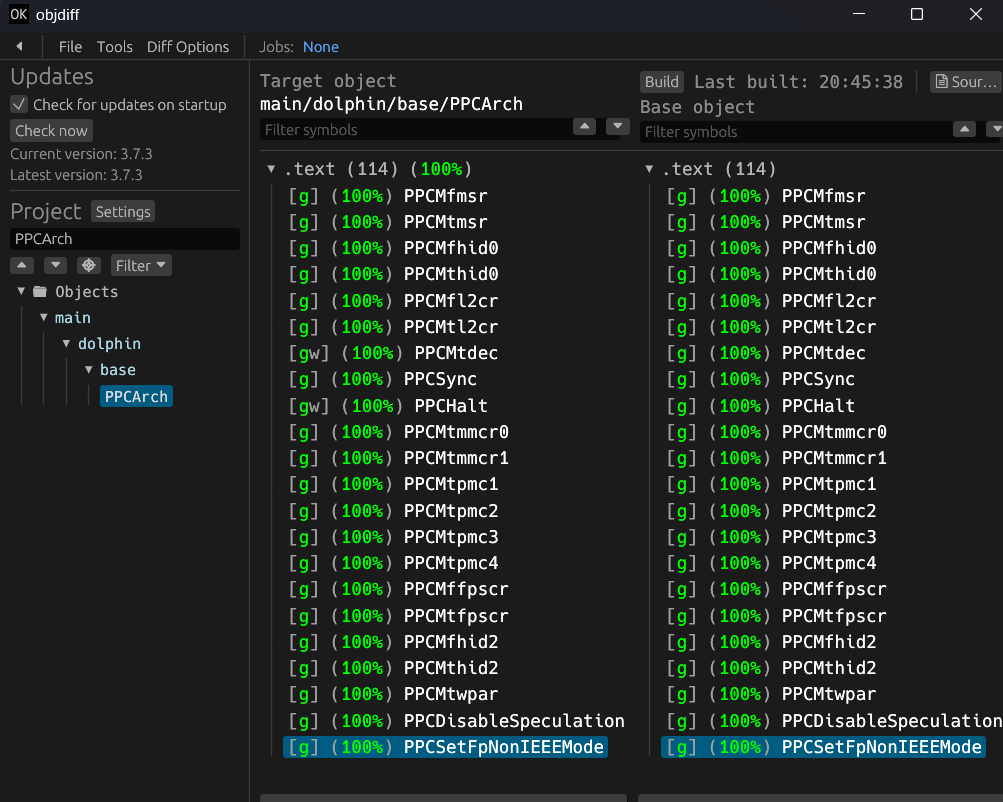The image size is (1003, 802).
Task: Expand all project tree down-arrow button
Action: [x=55, y=265]
